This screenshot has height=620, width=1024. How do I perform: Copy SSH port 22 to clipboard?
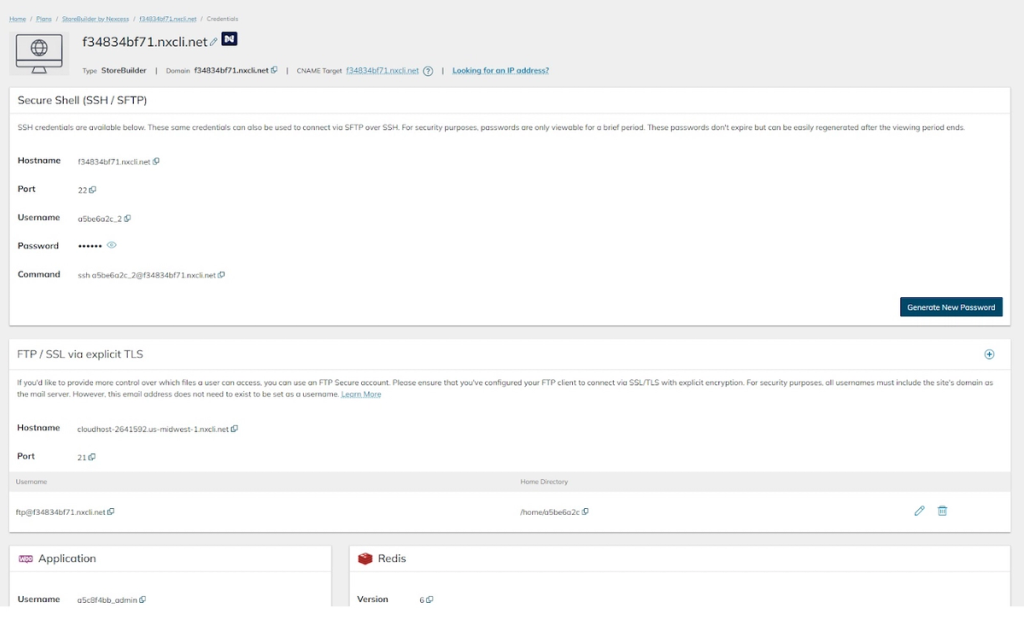(93, 190)
